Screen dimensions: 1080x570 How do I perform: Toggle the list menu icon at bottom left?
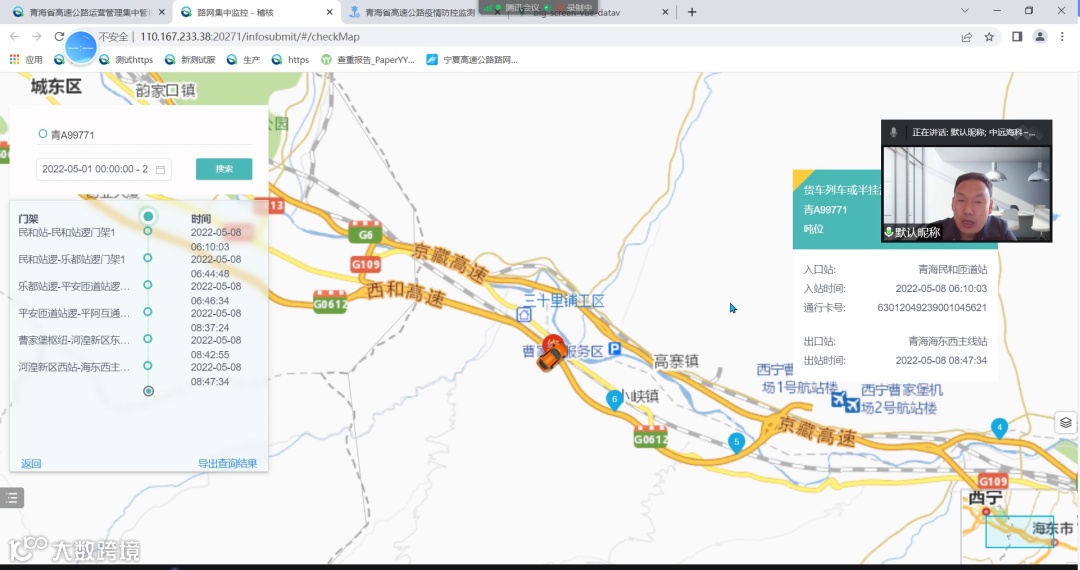[12, 498]
